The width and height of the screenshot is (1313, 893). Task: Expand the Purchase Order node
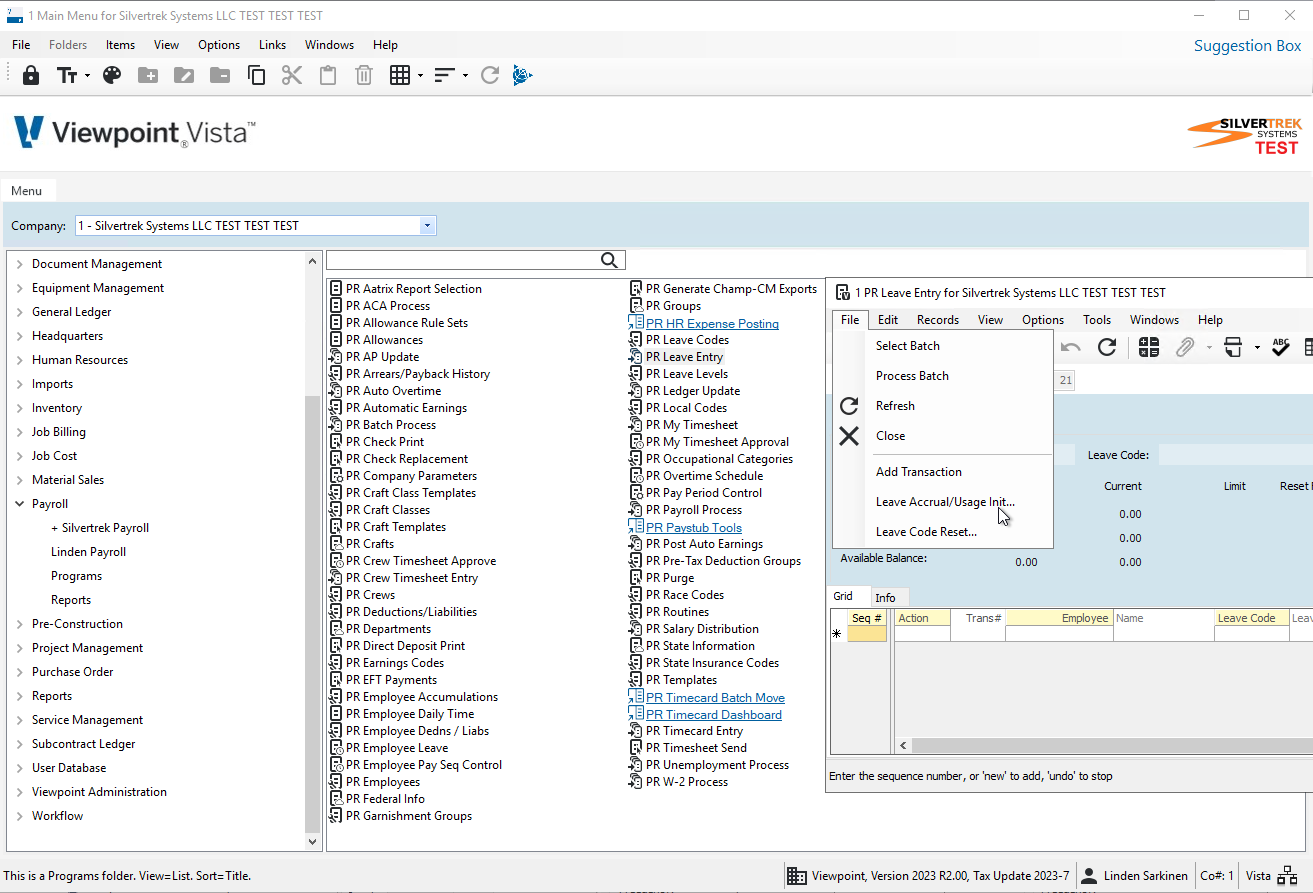20,672
